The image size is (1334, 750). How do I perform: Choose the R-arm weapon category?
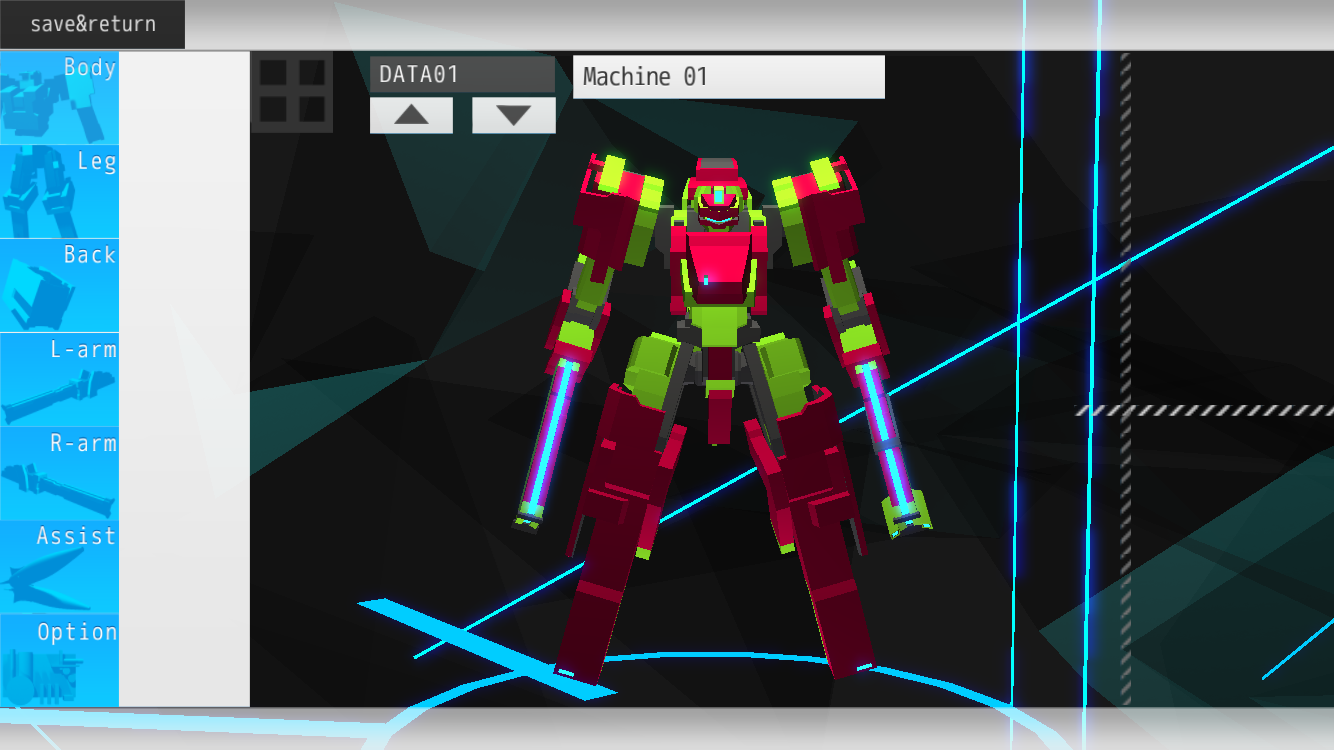point(59,473)
